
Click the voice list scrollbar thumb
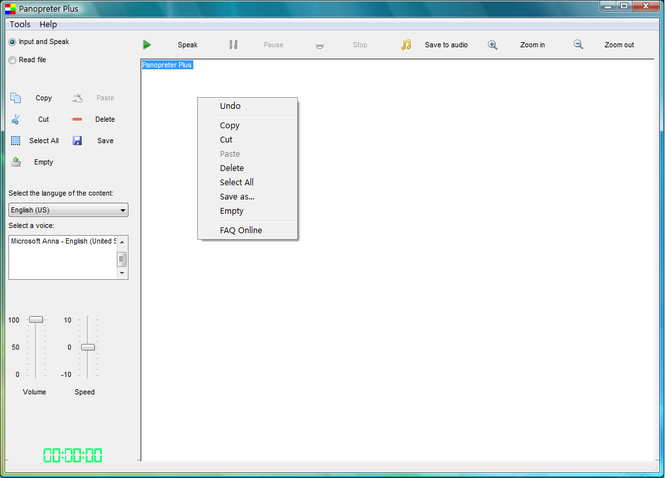122,259
